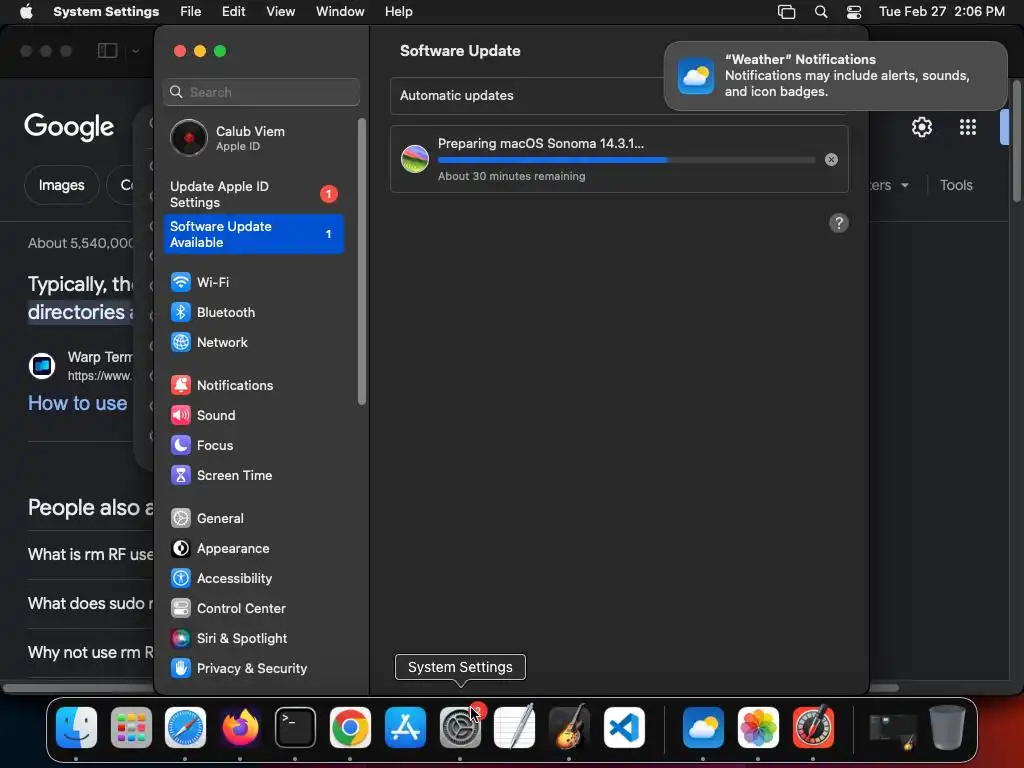
Task: Select Update Apple ID Settings
Action: [253, 194]
